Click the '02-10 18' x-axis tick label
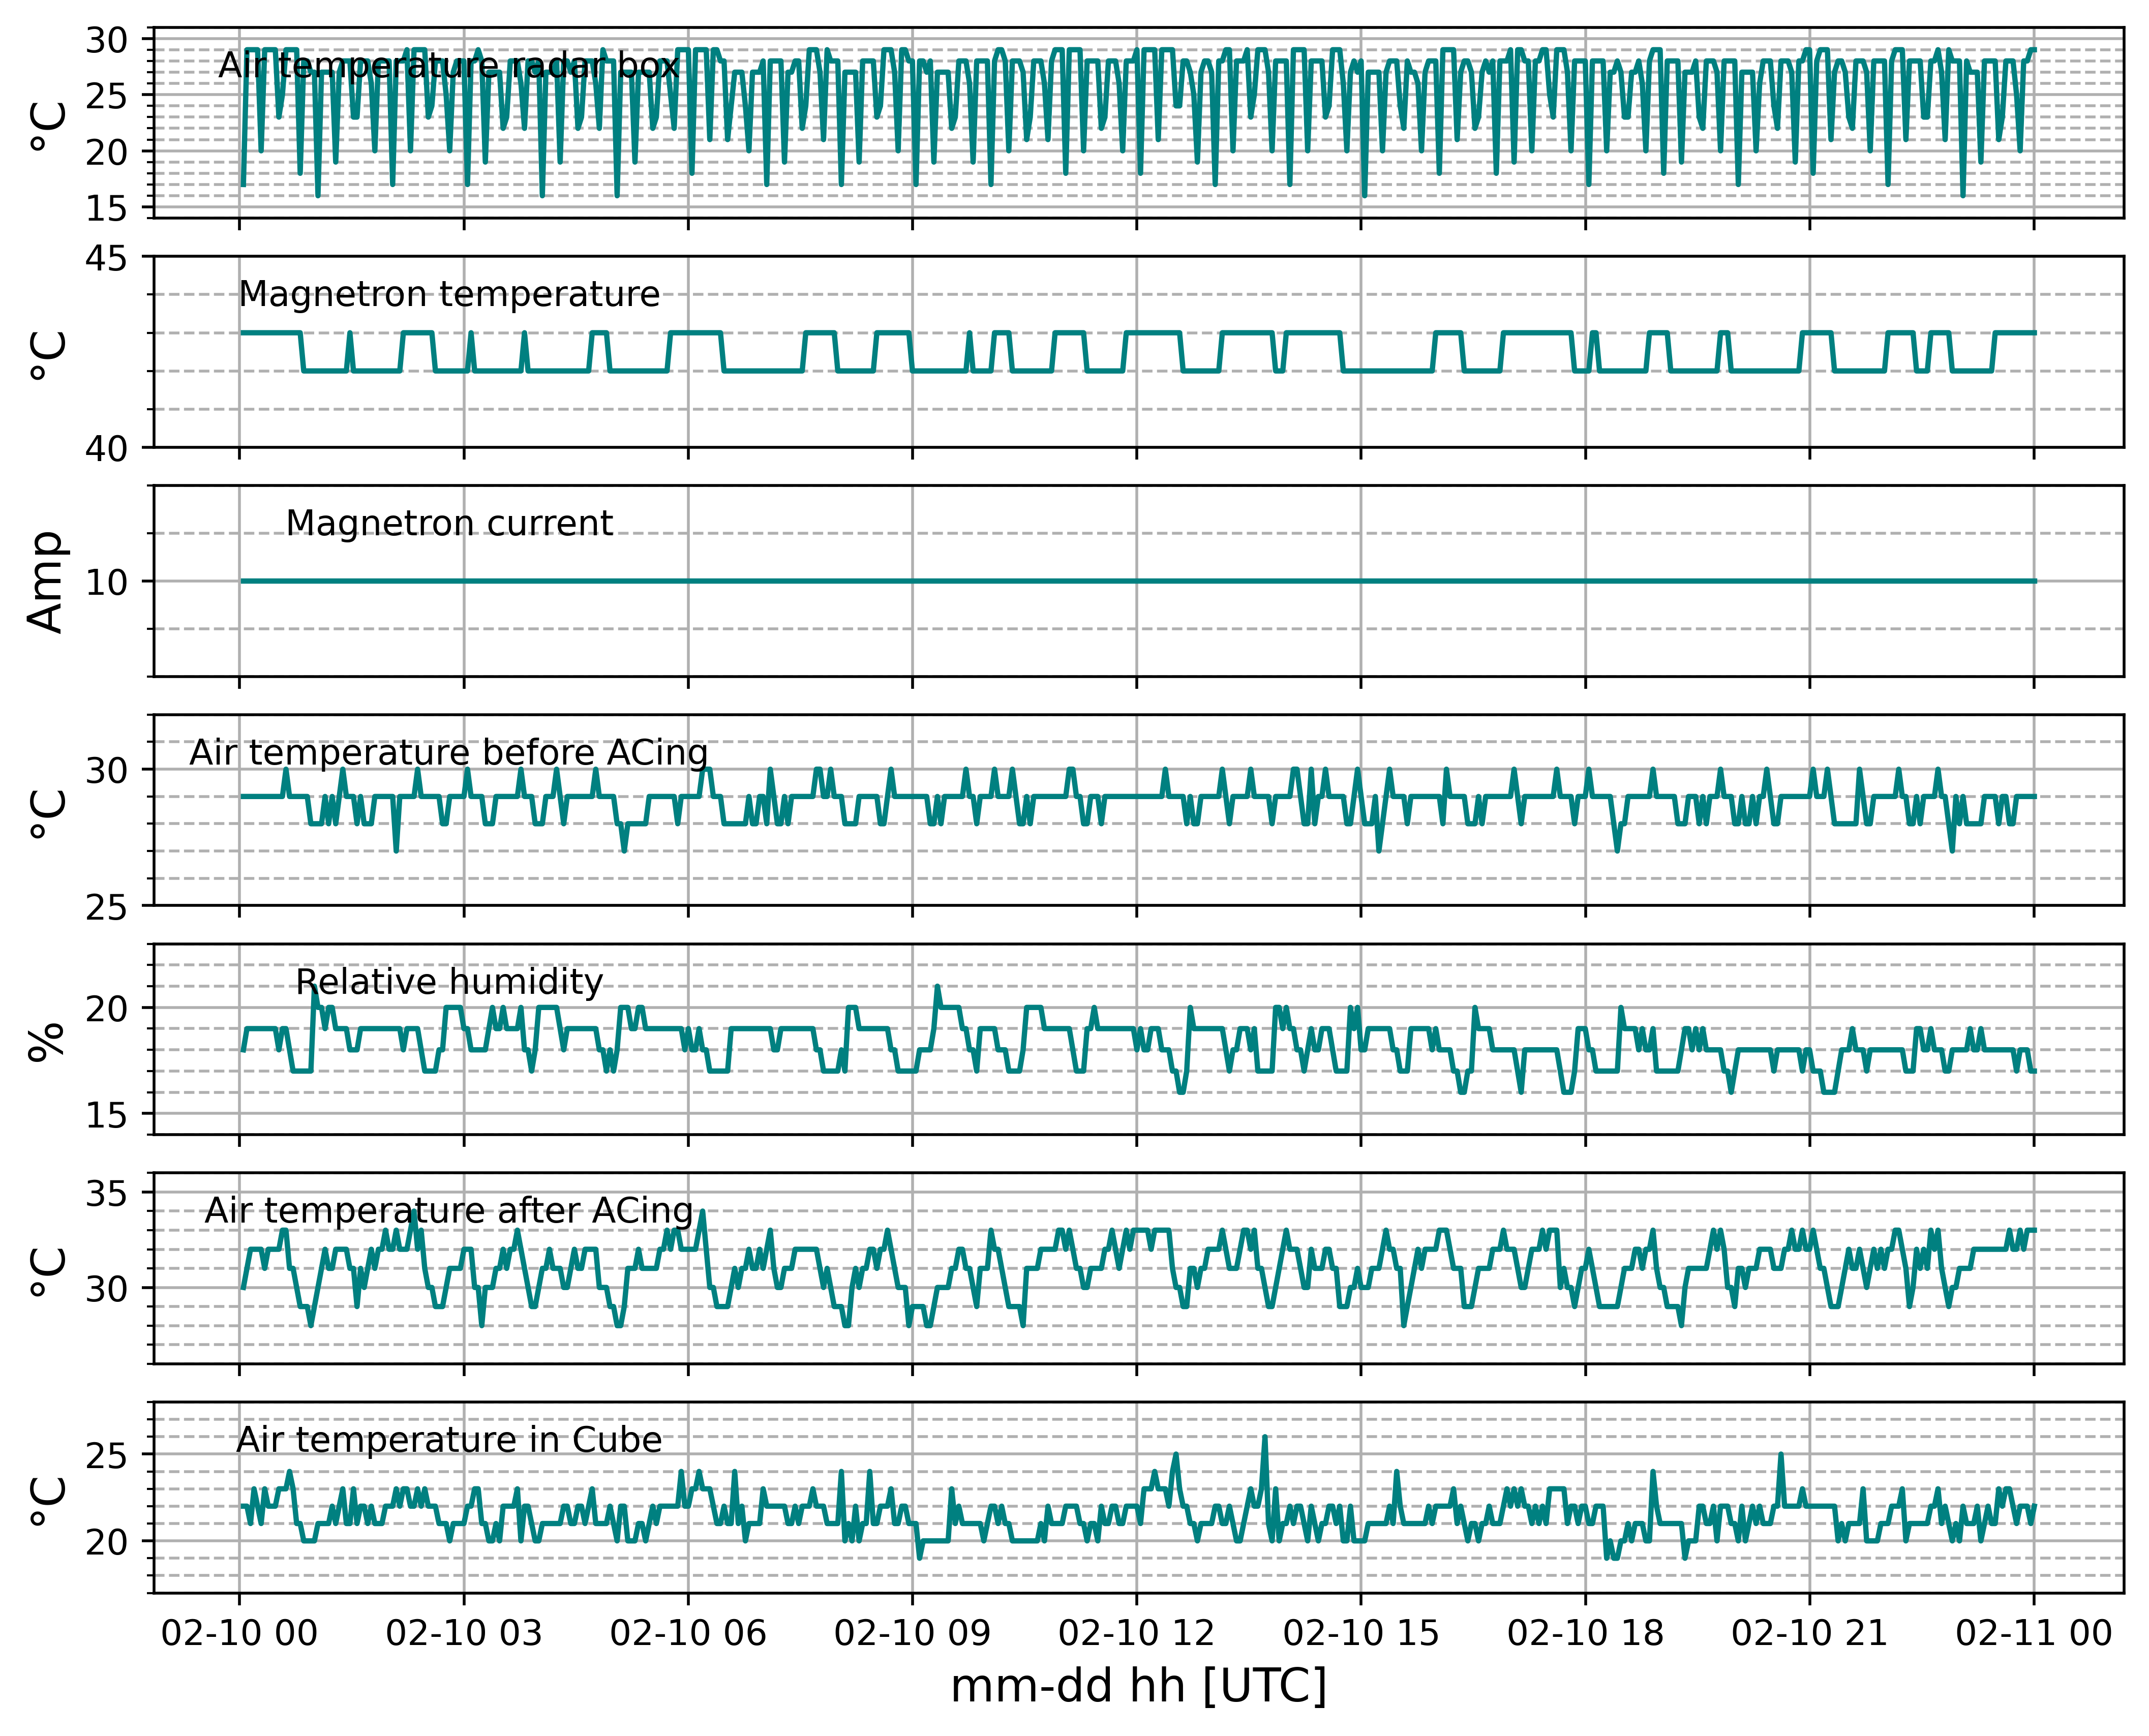Viewport: 2149px width, 1736px height. (1585, 1633)
